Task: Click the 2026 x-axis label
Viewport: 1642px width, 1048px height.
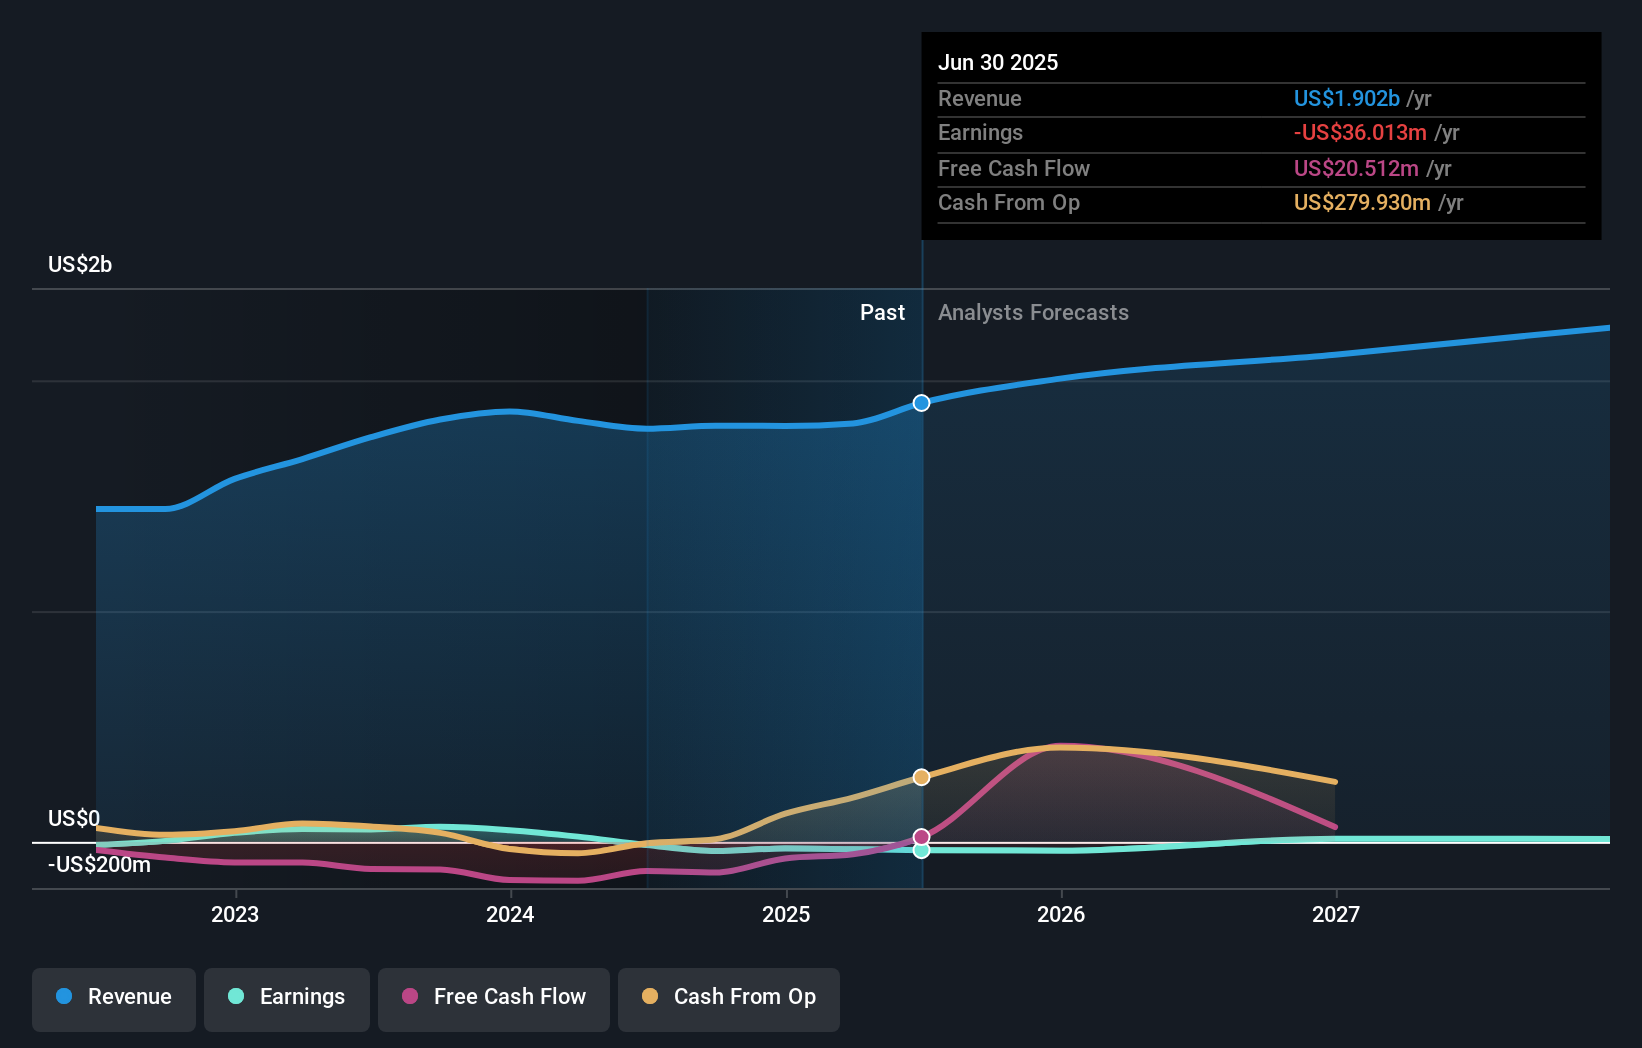Action: 1061,914
